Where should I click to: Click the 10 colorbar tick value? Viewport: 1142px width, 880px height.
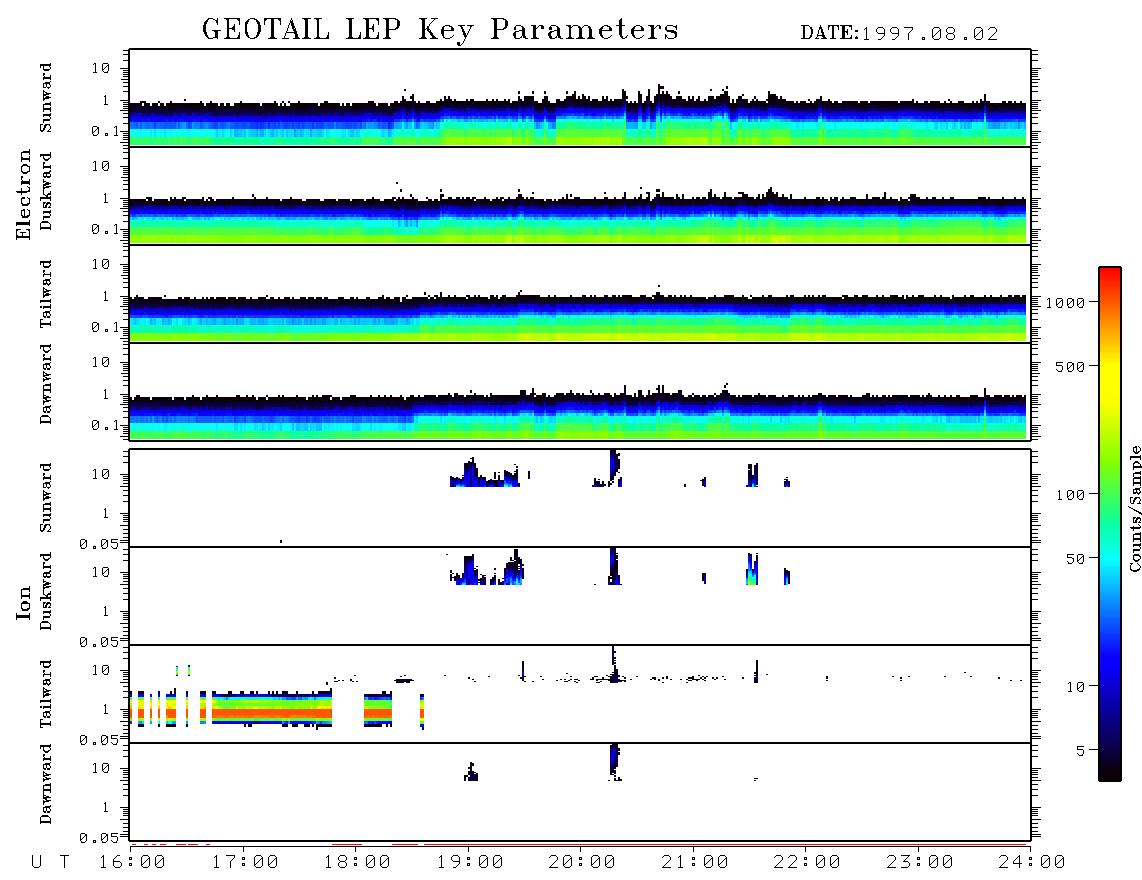pyautogui.click(x=1075, y=687)
